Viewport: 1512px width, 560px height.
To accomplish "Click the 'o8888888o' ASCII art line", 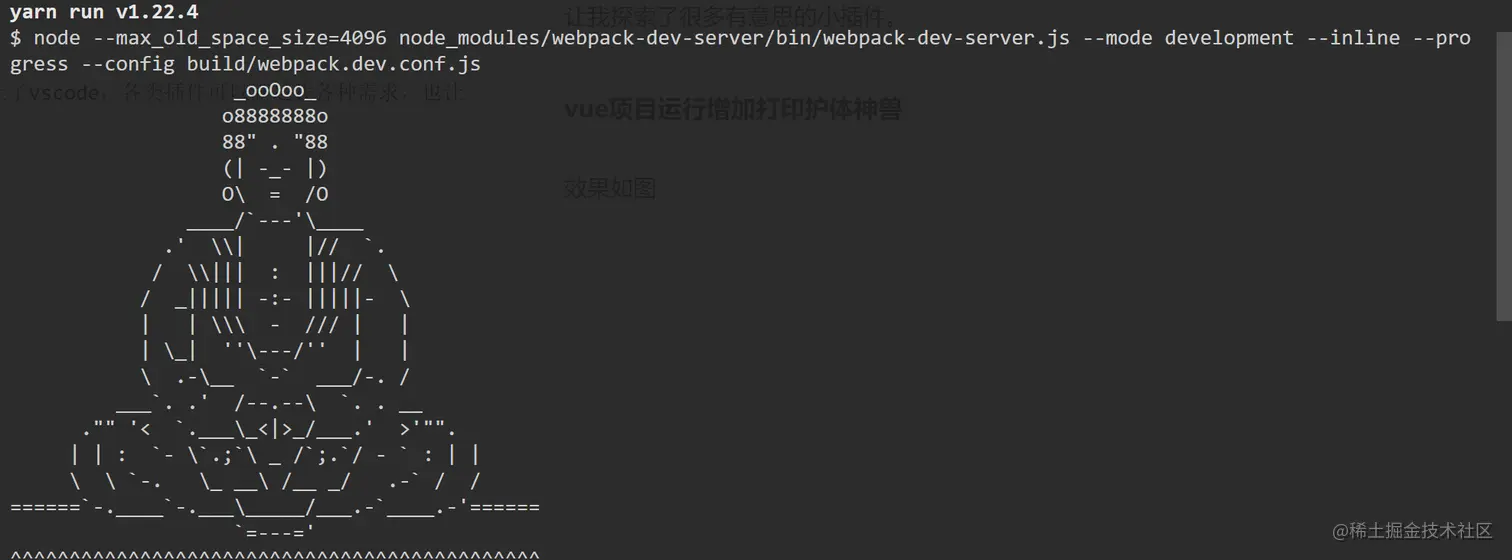I will [275, 117].
